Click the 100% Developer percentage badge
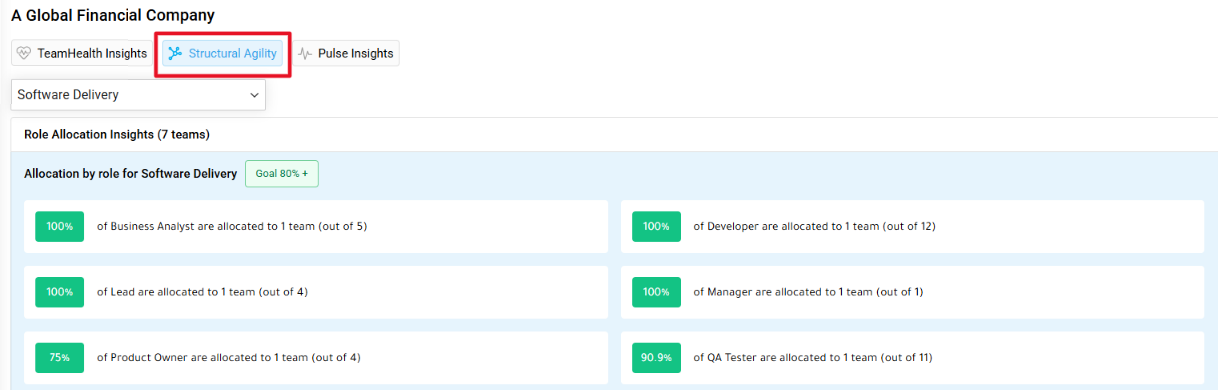The image size is (1218, 390). pos(657,226)
